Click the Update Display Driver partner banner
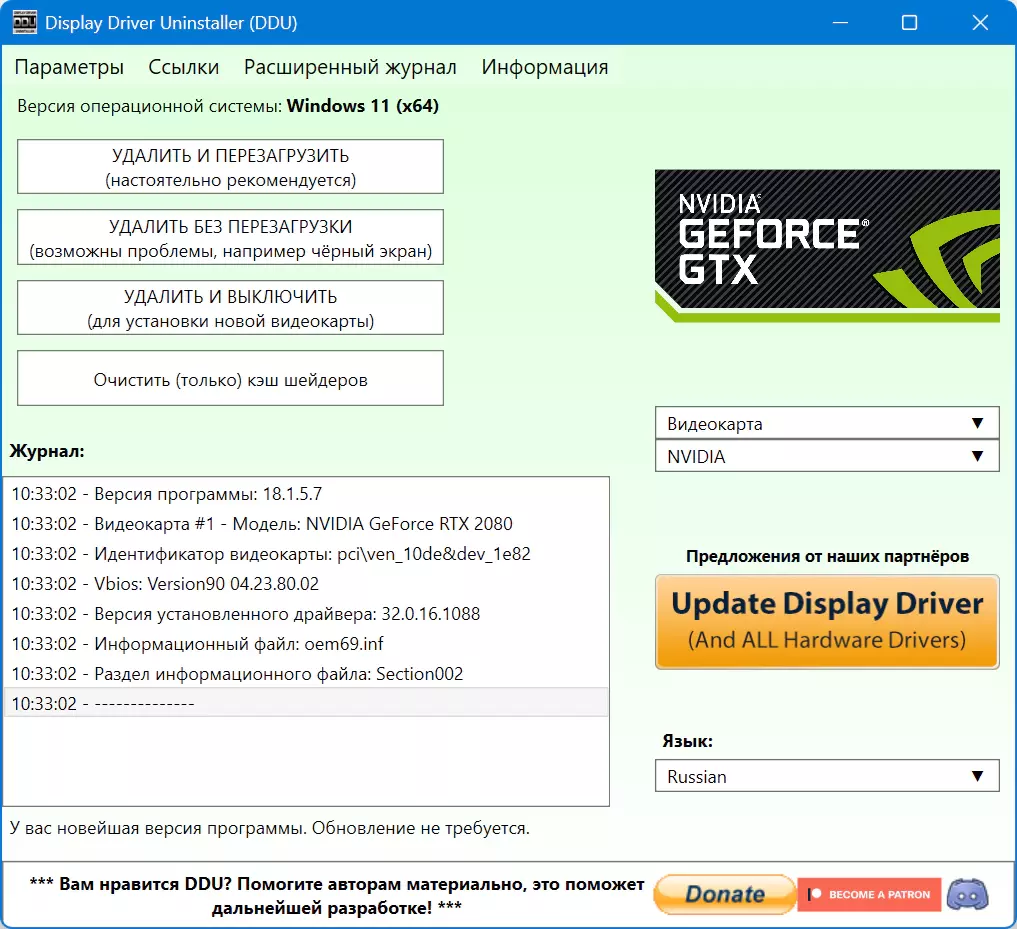The image size is (1017, 929). (827, 621)
